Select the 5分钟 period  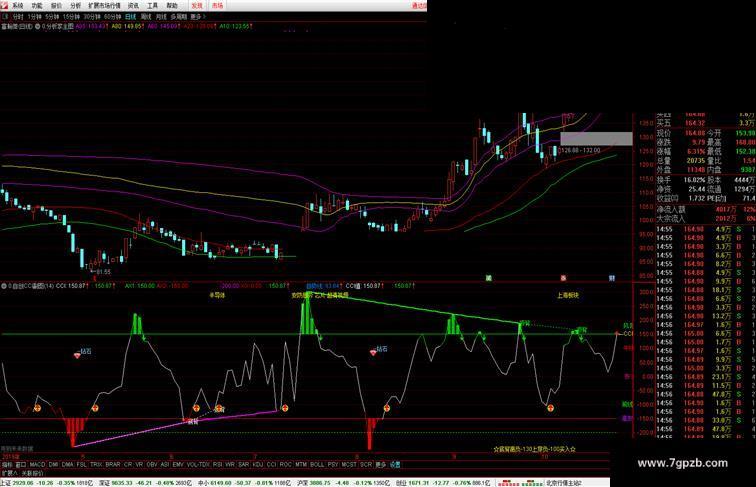click(x=52, y=16)
